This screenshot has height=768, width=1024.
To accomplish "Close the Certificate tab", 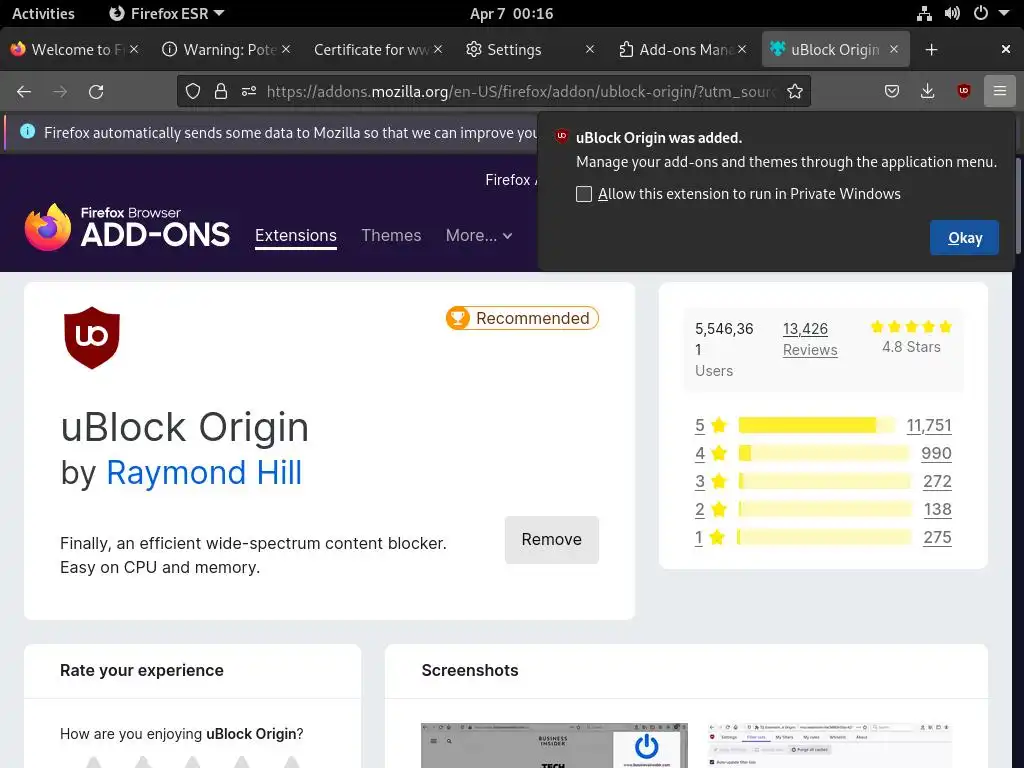I will click(438, 49).
